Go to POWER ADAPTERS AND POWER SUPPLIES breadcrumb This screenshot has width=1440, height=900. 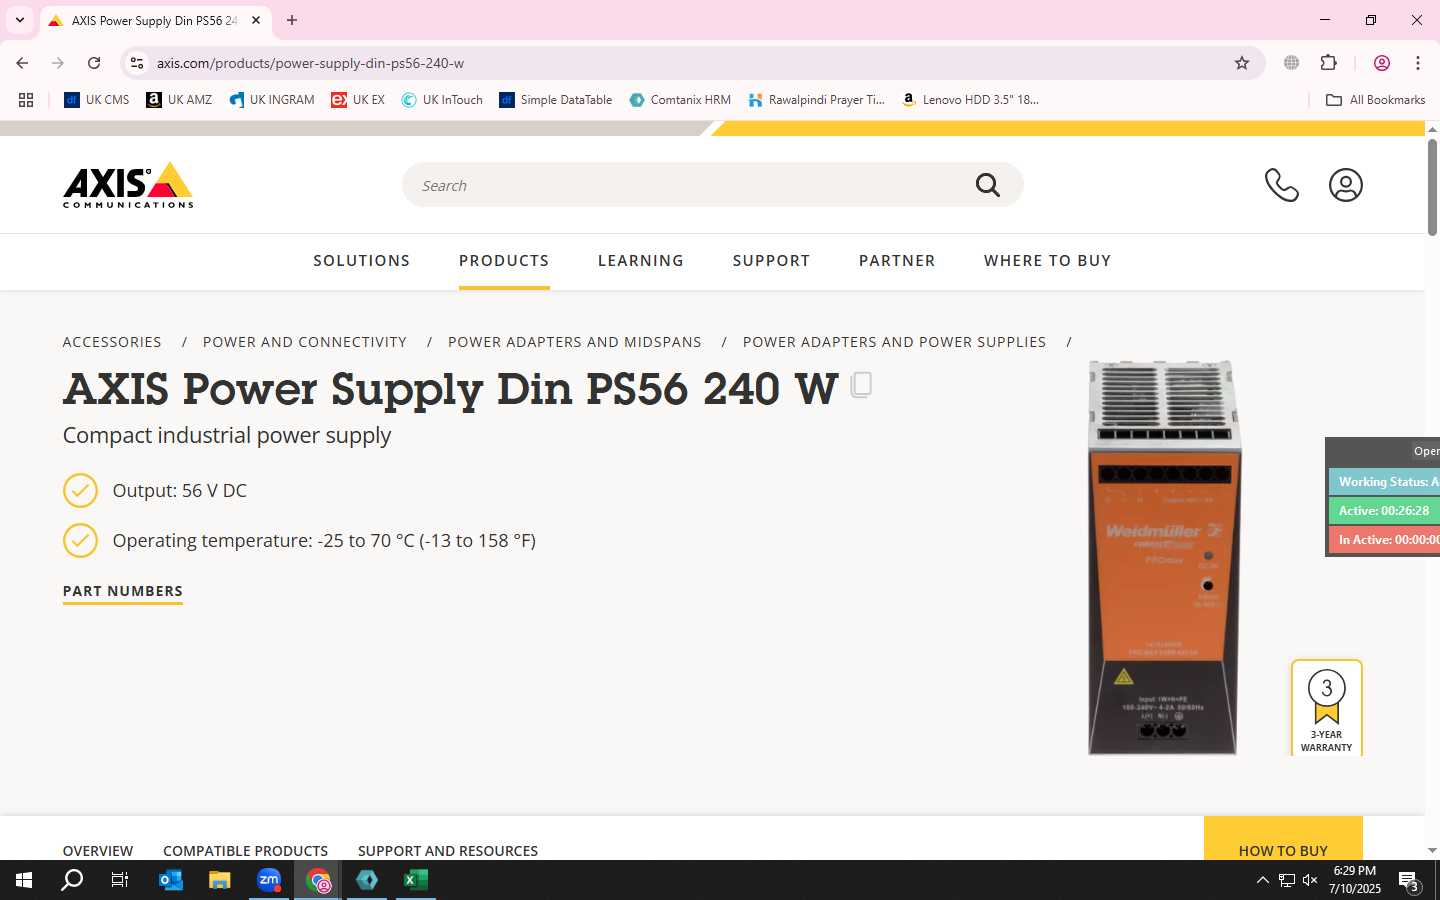coord(894,342)
